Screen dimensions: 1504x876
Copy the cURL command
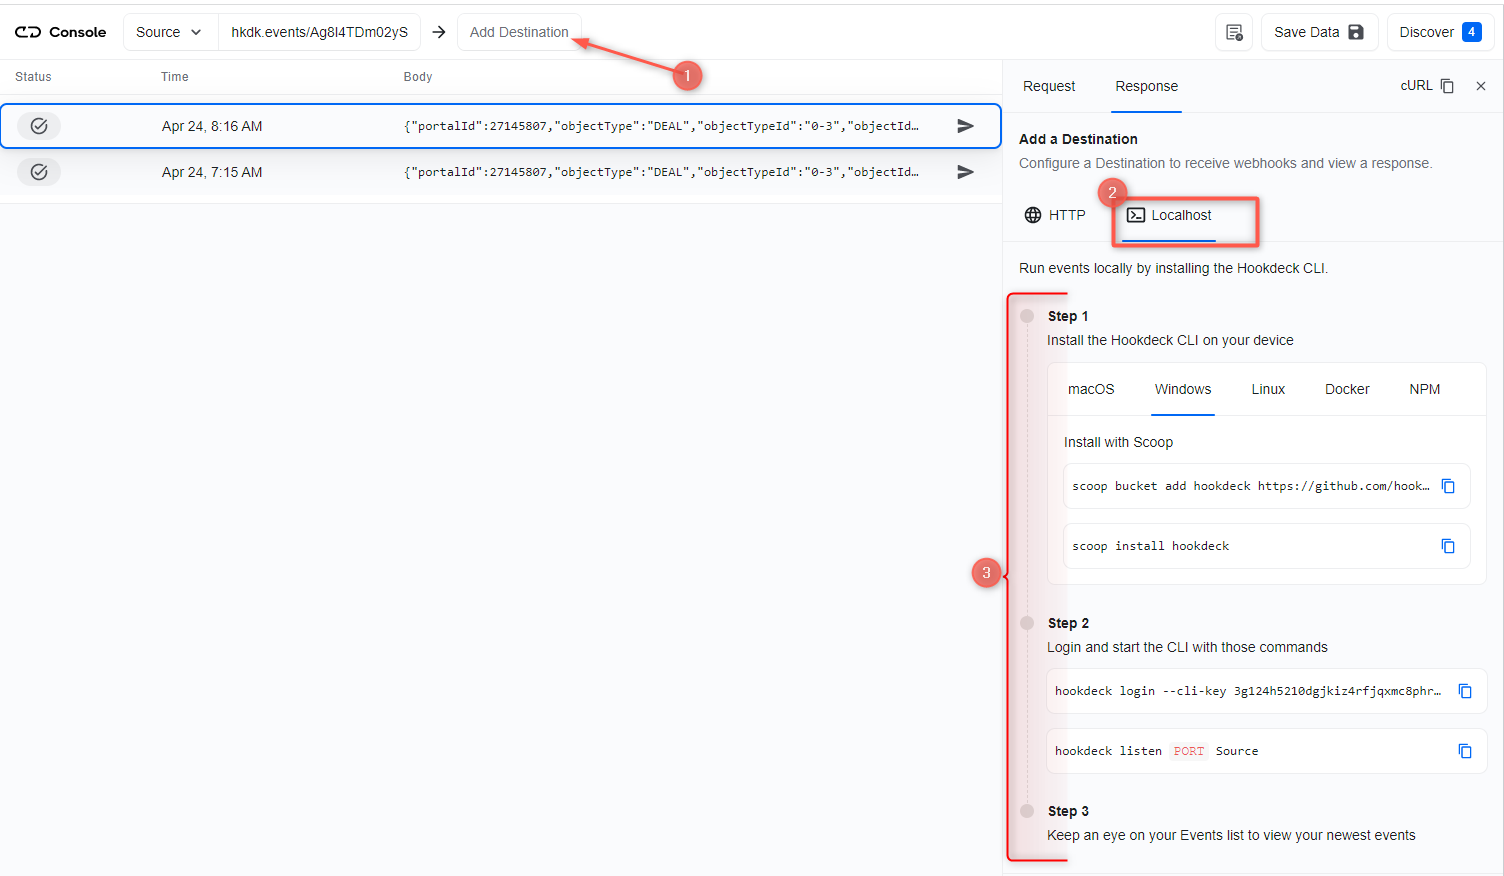click(x=1446, y=86)
